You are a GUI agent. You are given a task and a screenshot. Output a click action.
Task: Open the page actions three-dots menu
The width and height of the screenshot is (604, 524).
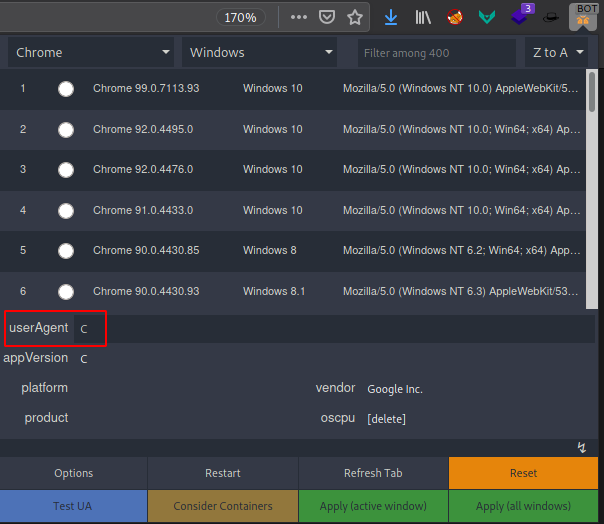299,17
